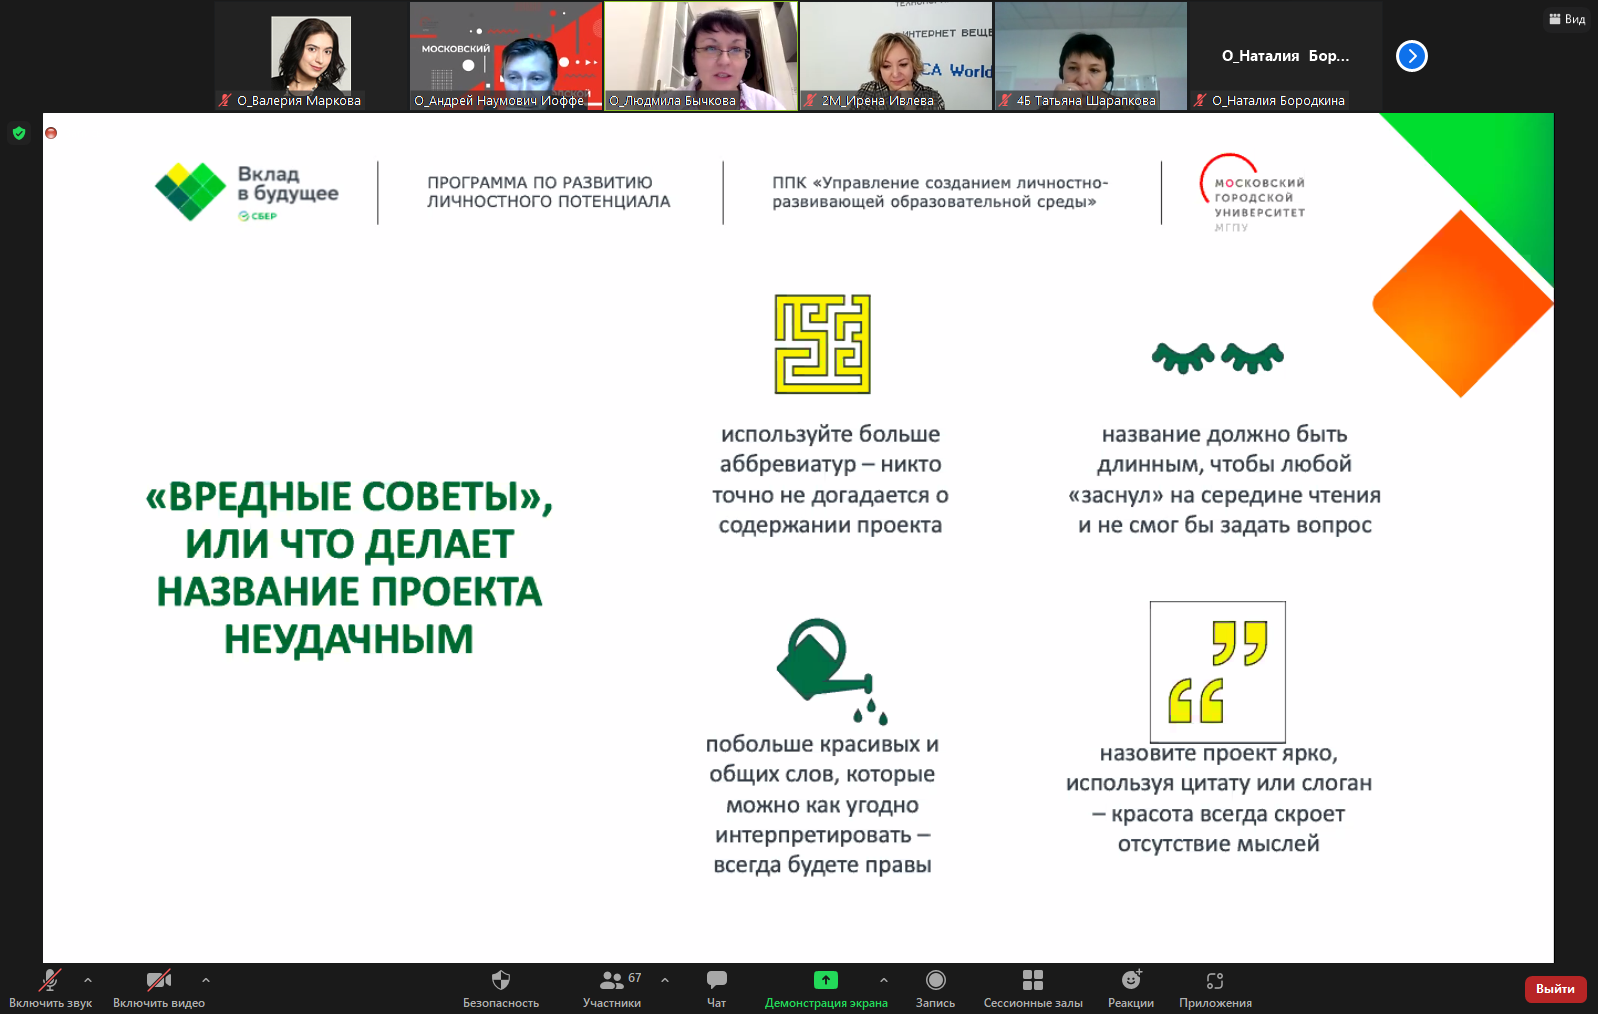Click text название должно быть длинным
Image resolution: width=1598 pixels, height=1014 pixels.
click(x=1224, y=479)
